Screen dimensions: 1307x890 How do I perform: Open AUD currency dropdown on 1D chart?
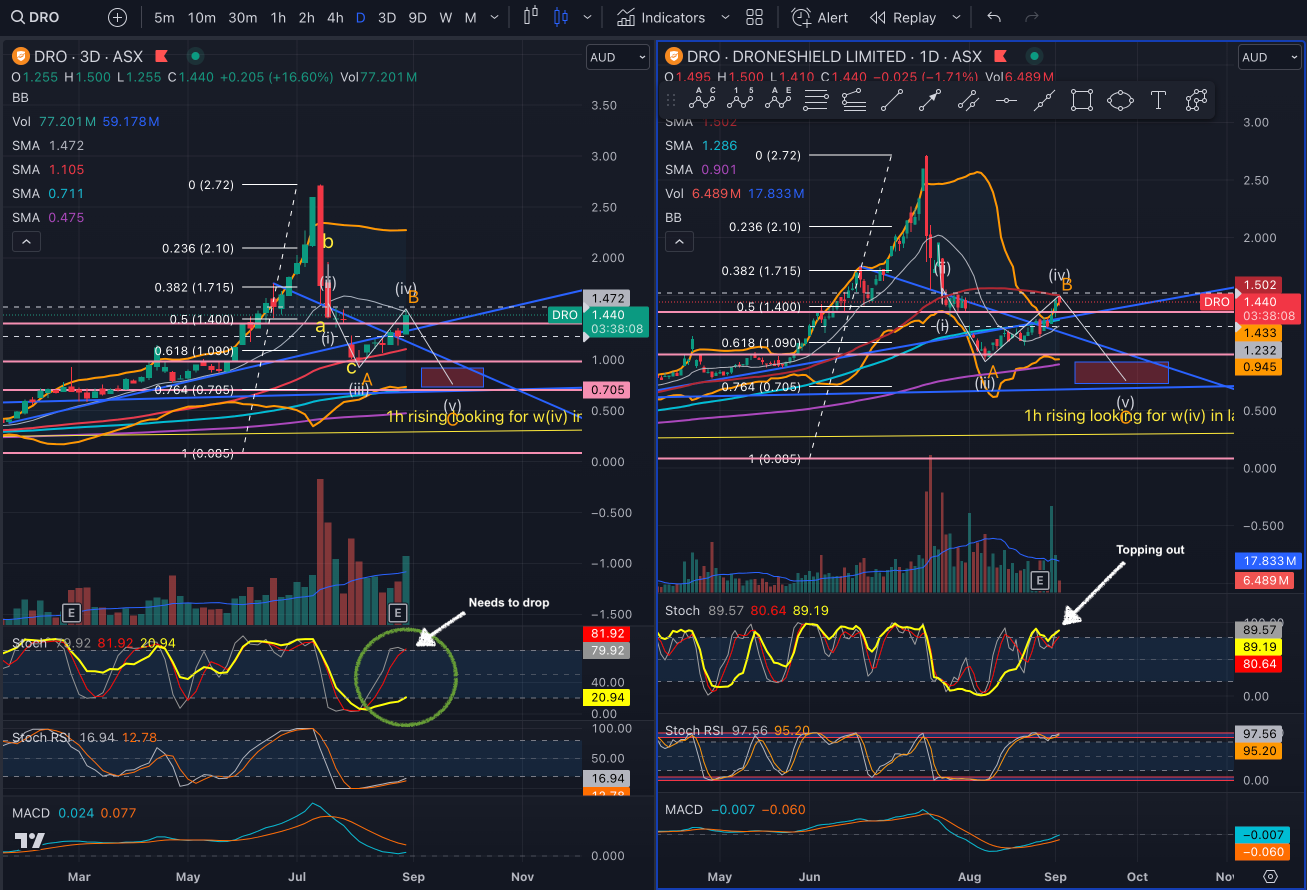[1269, 57]
